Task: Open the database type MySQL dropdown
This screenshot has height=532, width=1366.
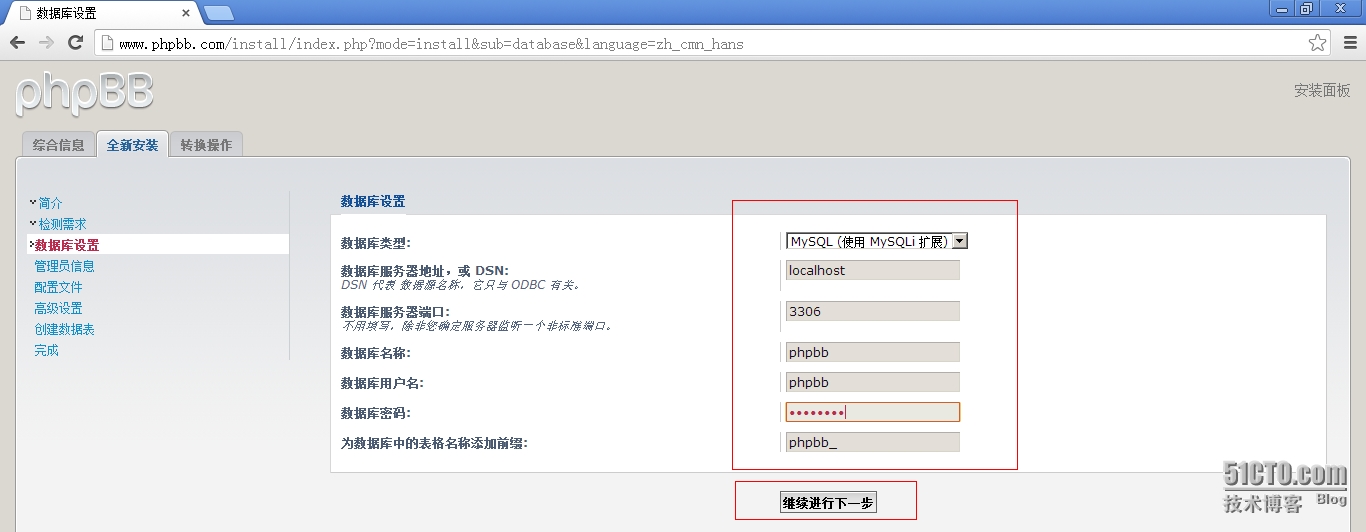Action: click(877, 241)
